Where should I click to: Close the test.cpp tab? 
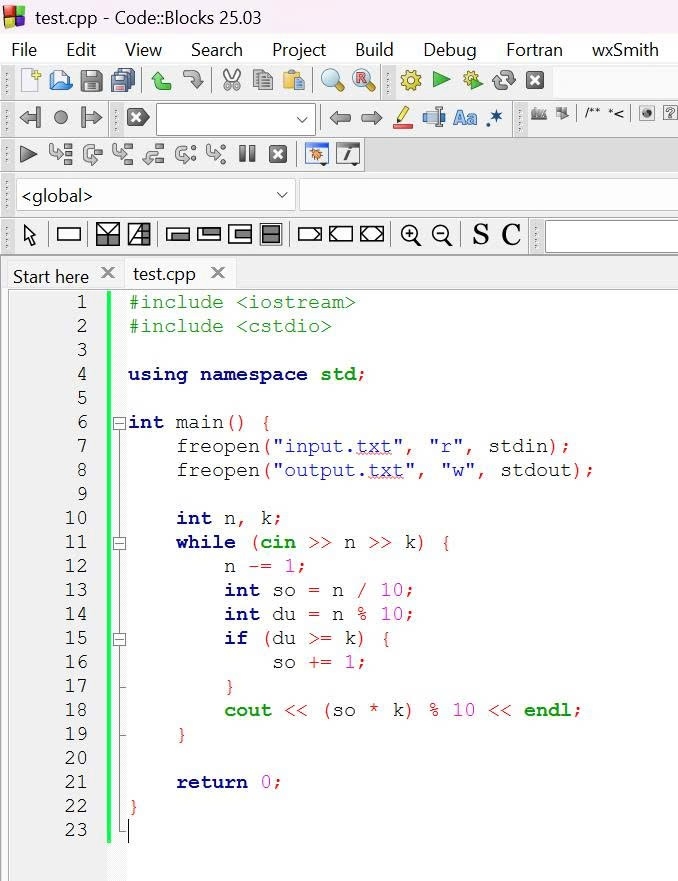click(218, 273)
